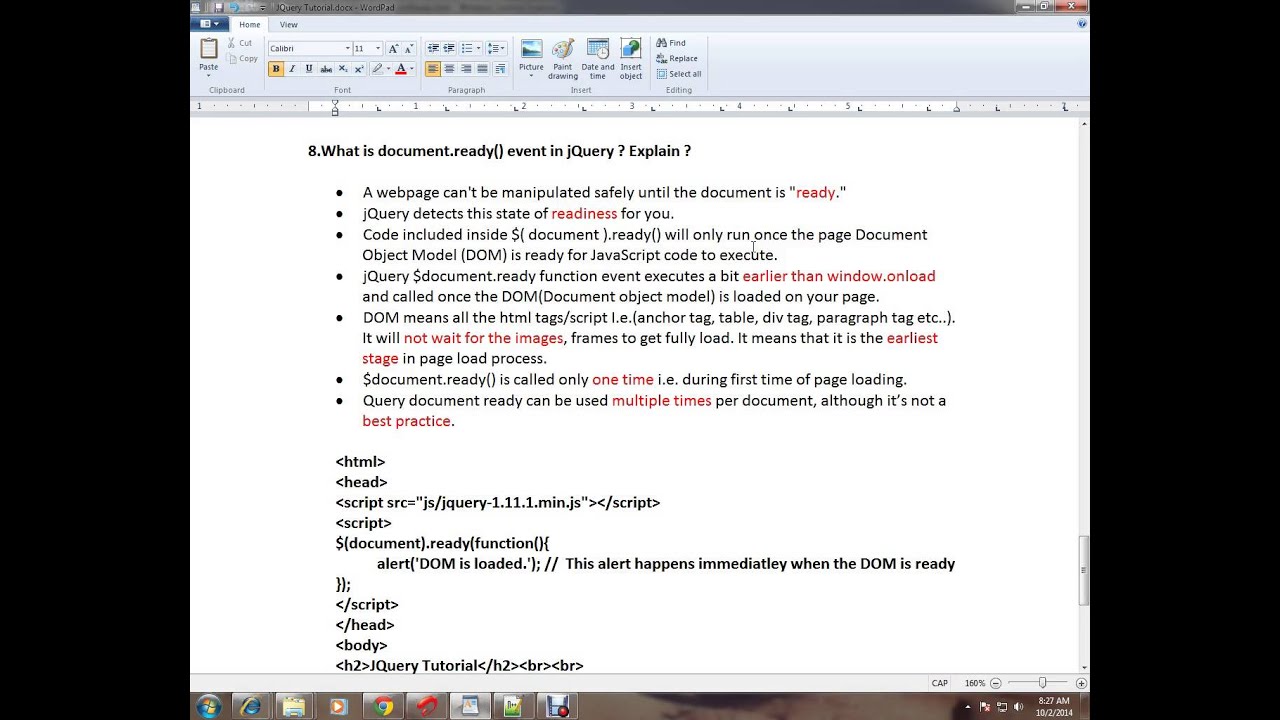This screenshot has width=1280, height=720.
Task: Expand the Picture dropdown arrow
Action: (x=531, y=75)
